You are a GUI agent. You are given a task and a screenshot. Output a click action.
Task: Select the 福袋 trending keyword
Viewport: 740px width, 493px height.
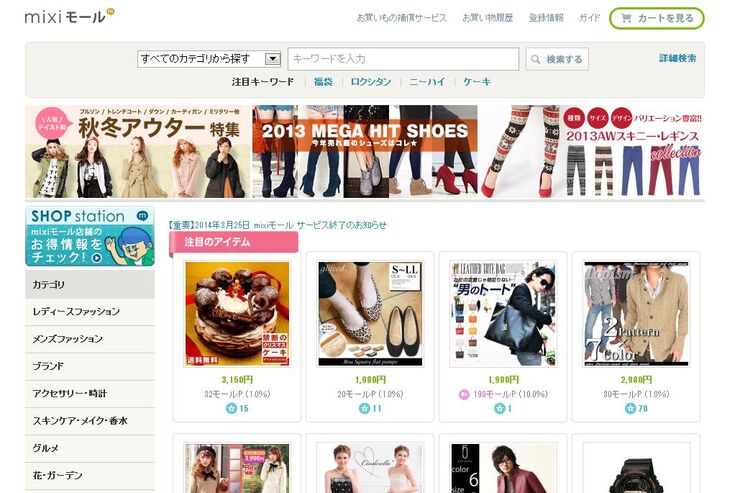tap(323, 82)
